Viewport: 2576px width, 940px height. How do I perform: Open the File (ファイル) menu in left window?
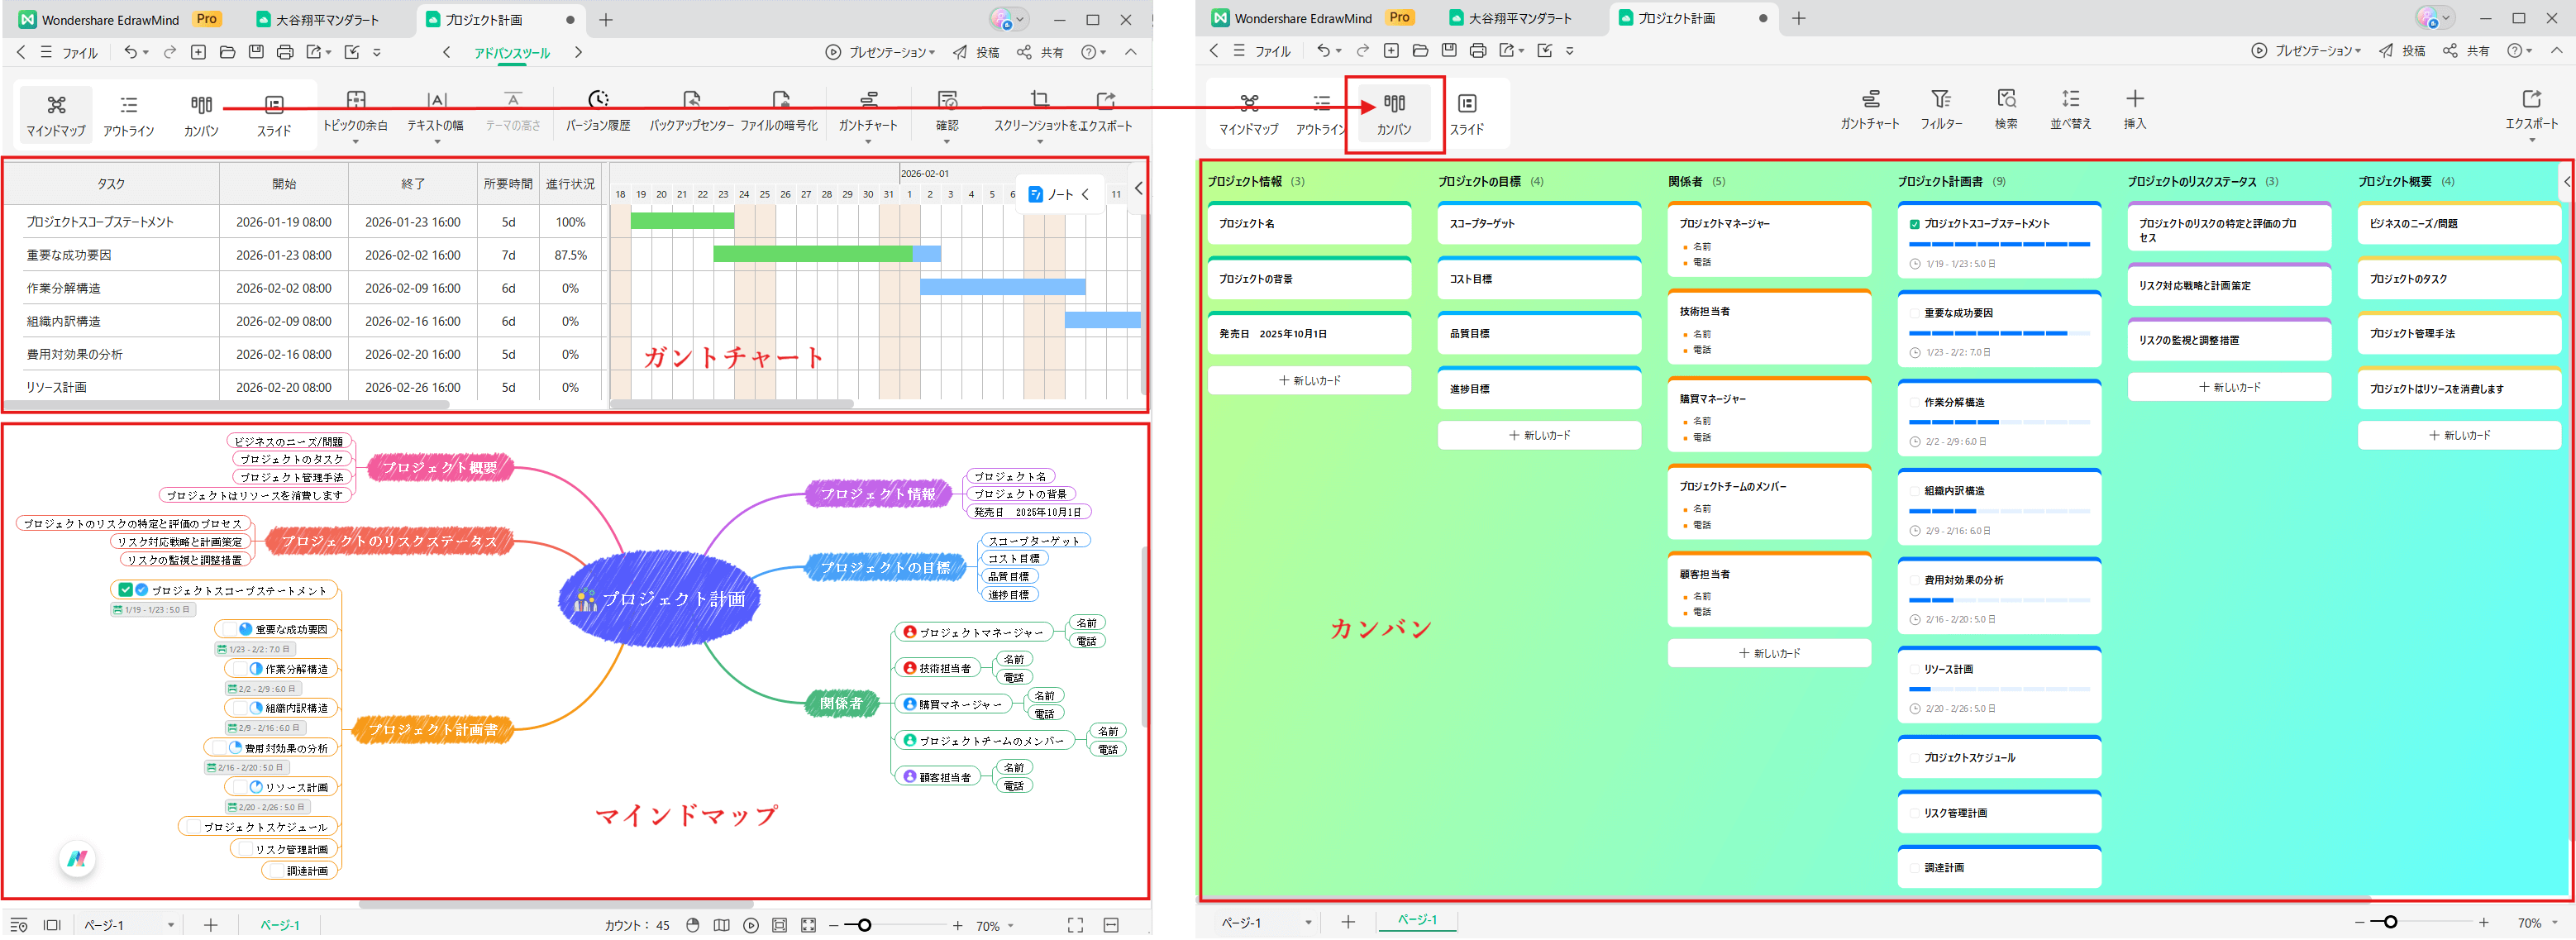(x=80, y=53)
